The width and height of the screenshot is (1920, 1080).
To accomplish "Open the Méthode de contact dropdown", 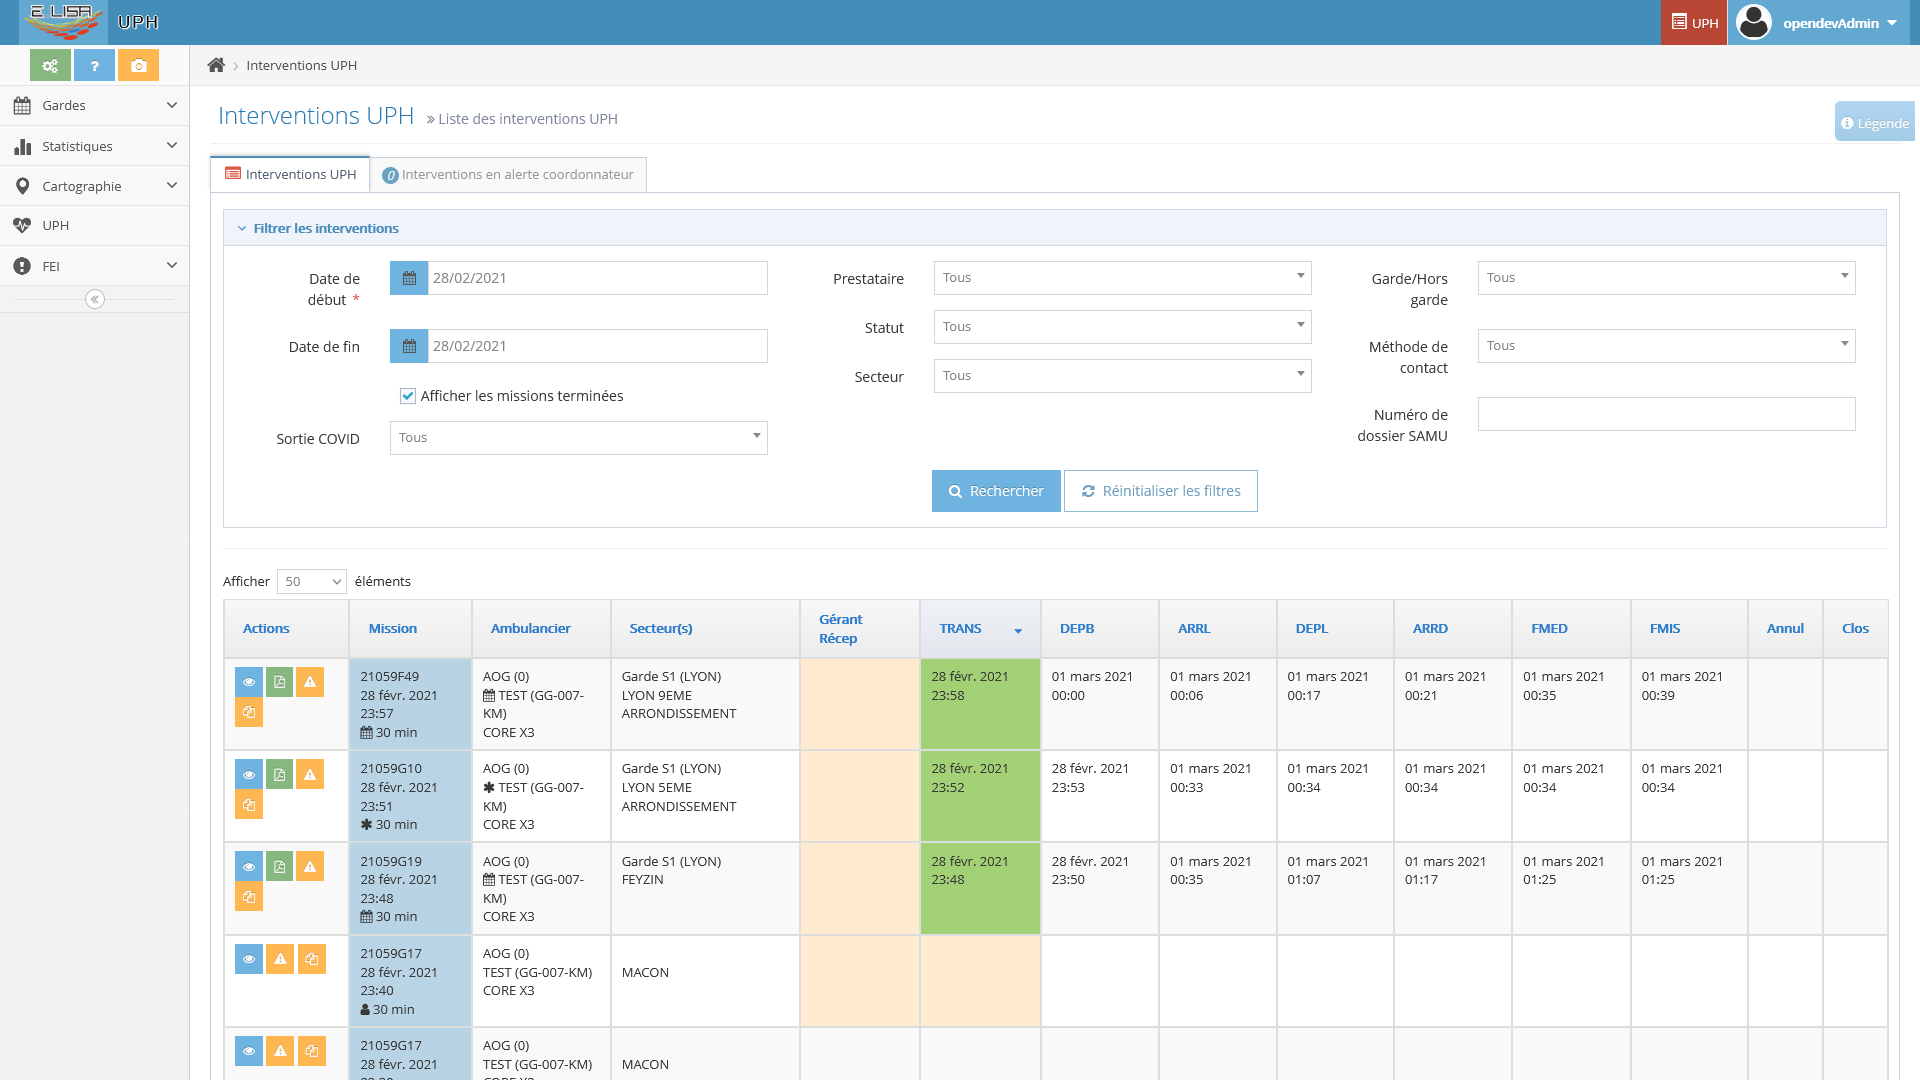I will (x=1666, y=346).
